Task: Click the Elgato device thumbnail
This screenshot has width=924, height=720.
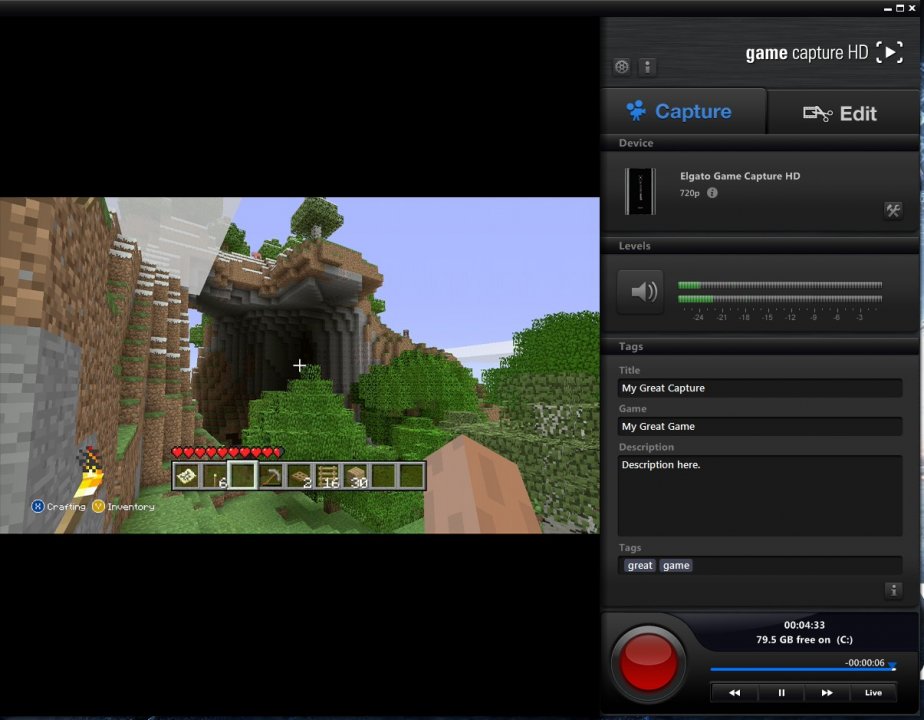Action: tap(641, 191)
